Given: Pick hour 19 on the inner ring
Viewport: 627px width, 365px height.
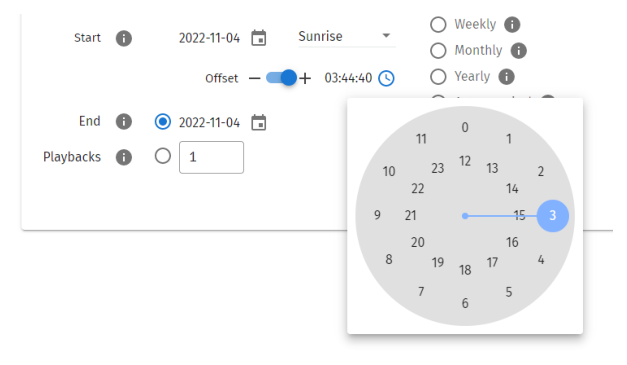Looking at the screenshot, I should click(437, 263).
